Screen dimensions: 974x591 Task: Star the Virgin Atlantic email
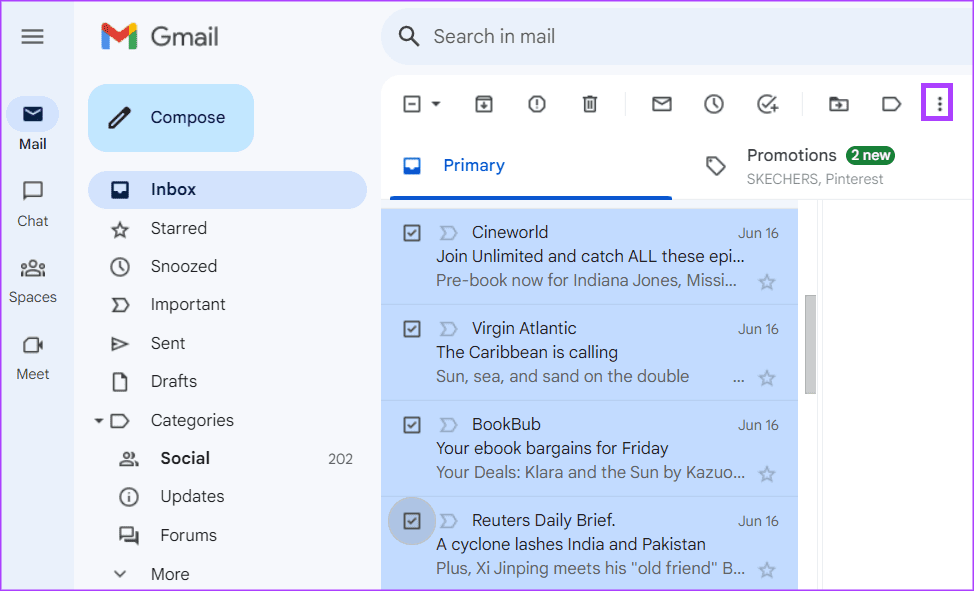(767, 378)
